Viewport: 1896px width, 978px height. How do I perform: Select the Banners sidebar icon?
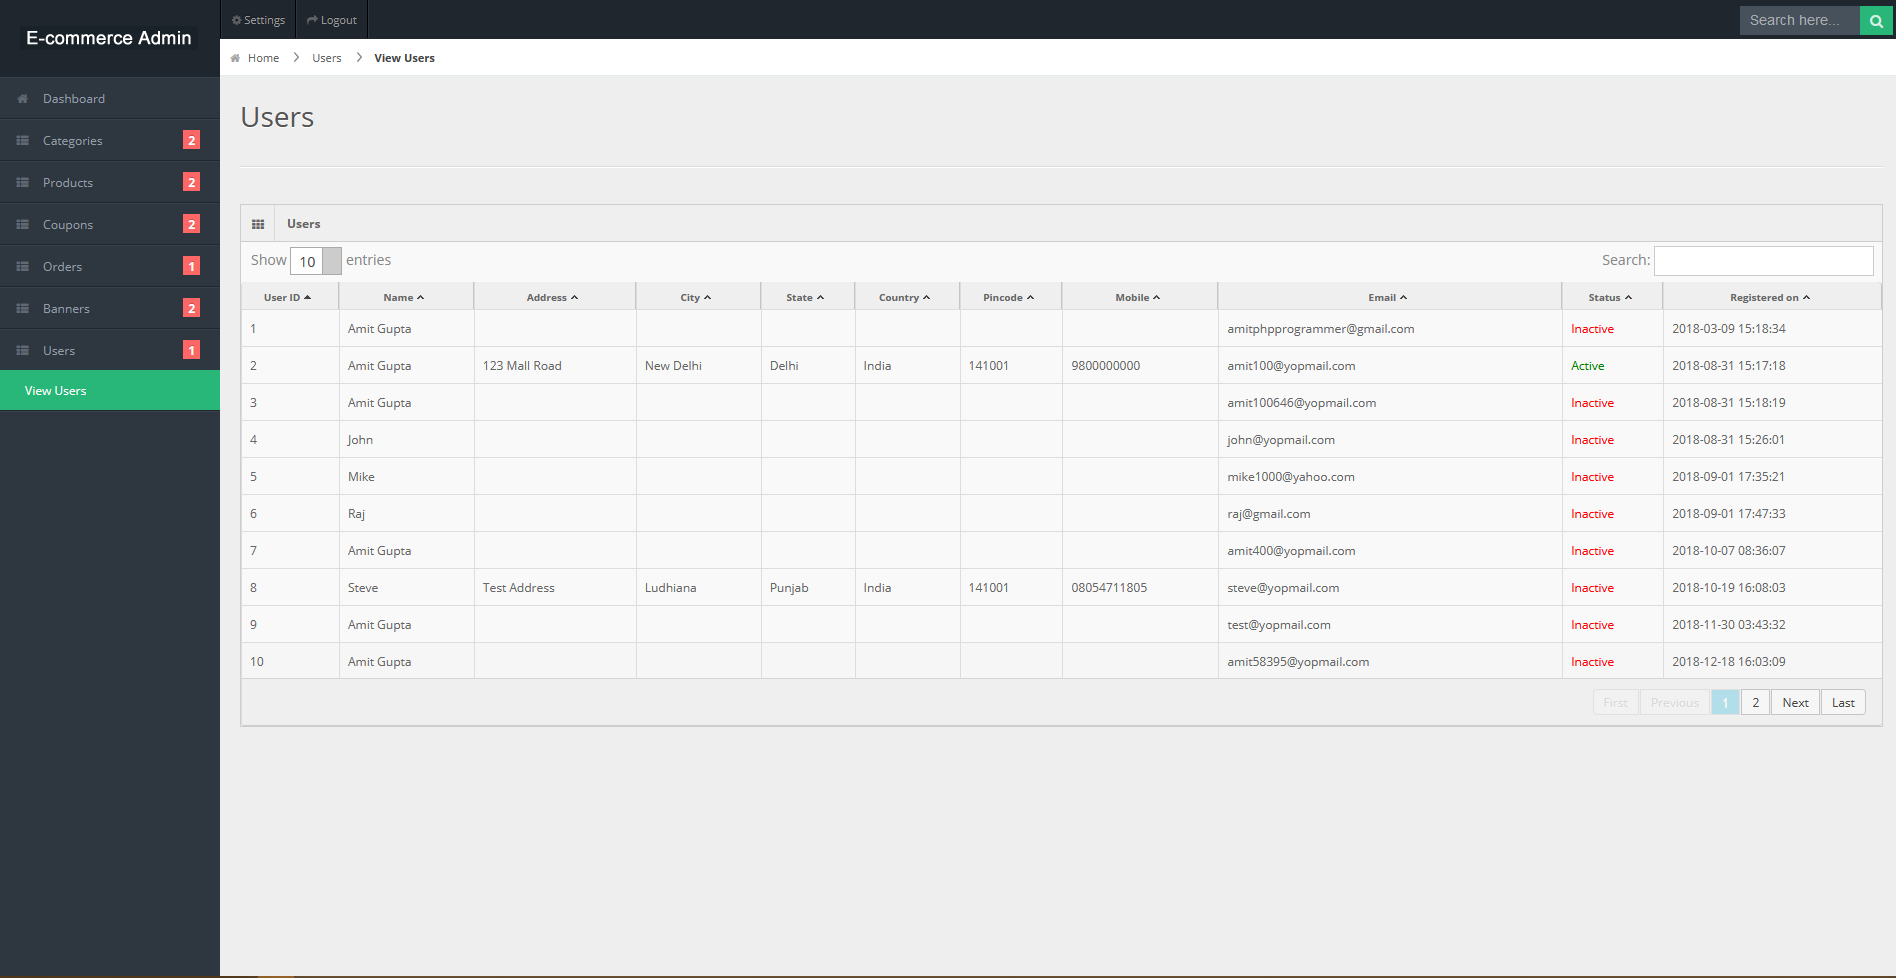tap(22, 307)
